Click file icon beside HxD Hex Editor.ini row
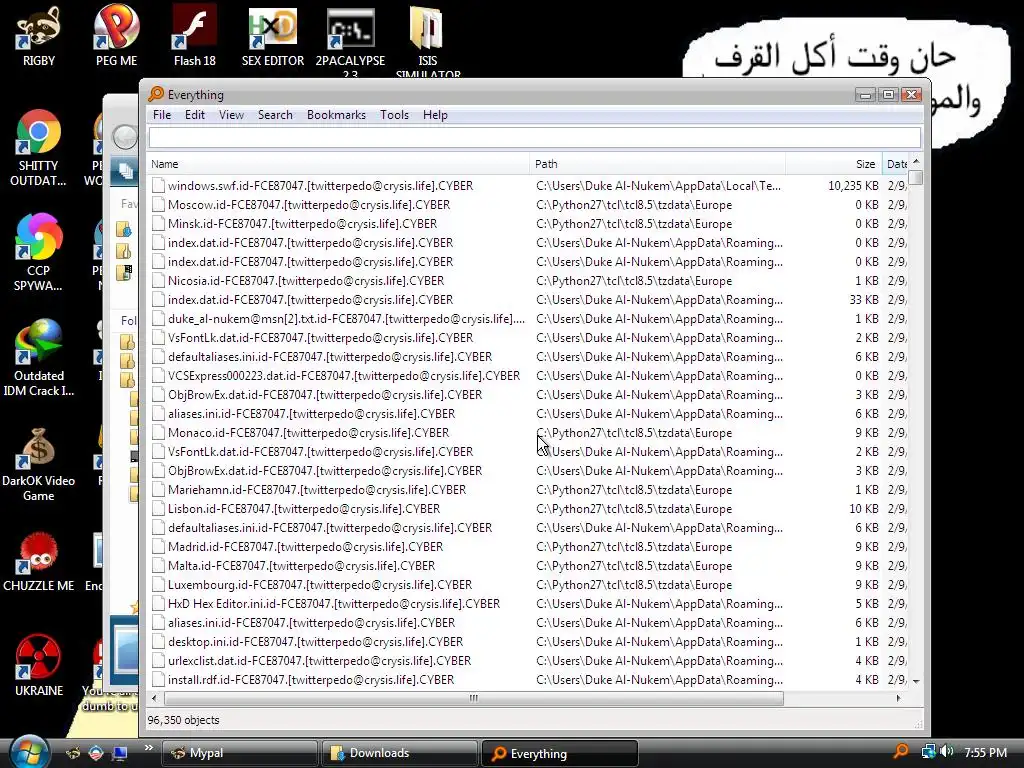This screenshot has height=768, width=1024. pos(157,604)
